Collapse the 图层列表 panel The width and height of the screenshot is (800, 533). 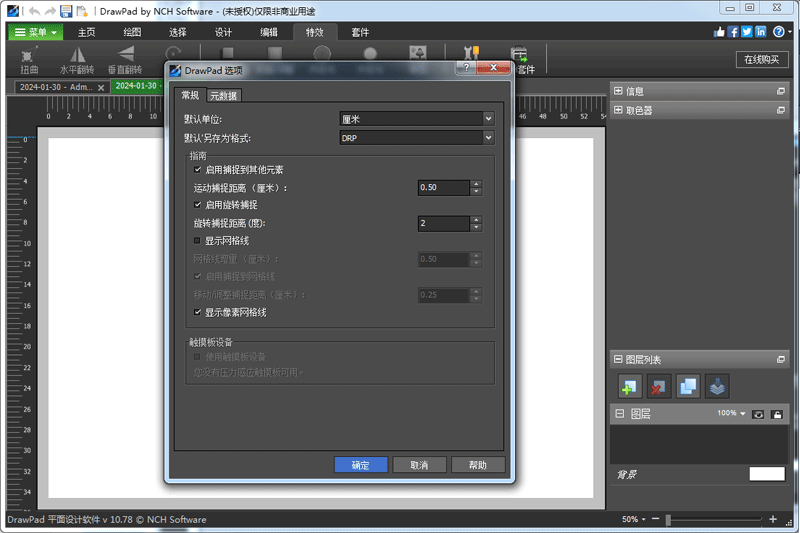(618, 359)
